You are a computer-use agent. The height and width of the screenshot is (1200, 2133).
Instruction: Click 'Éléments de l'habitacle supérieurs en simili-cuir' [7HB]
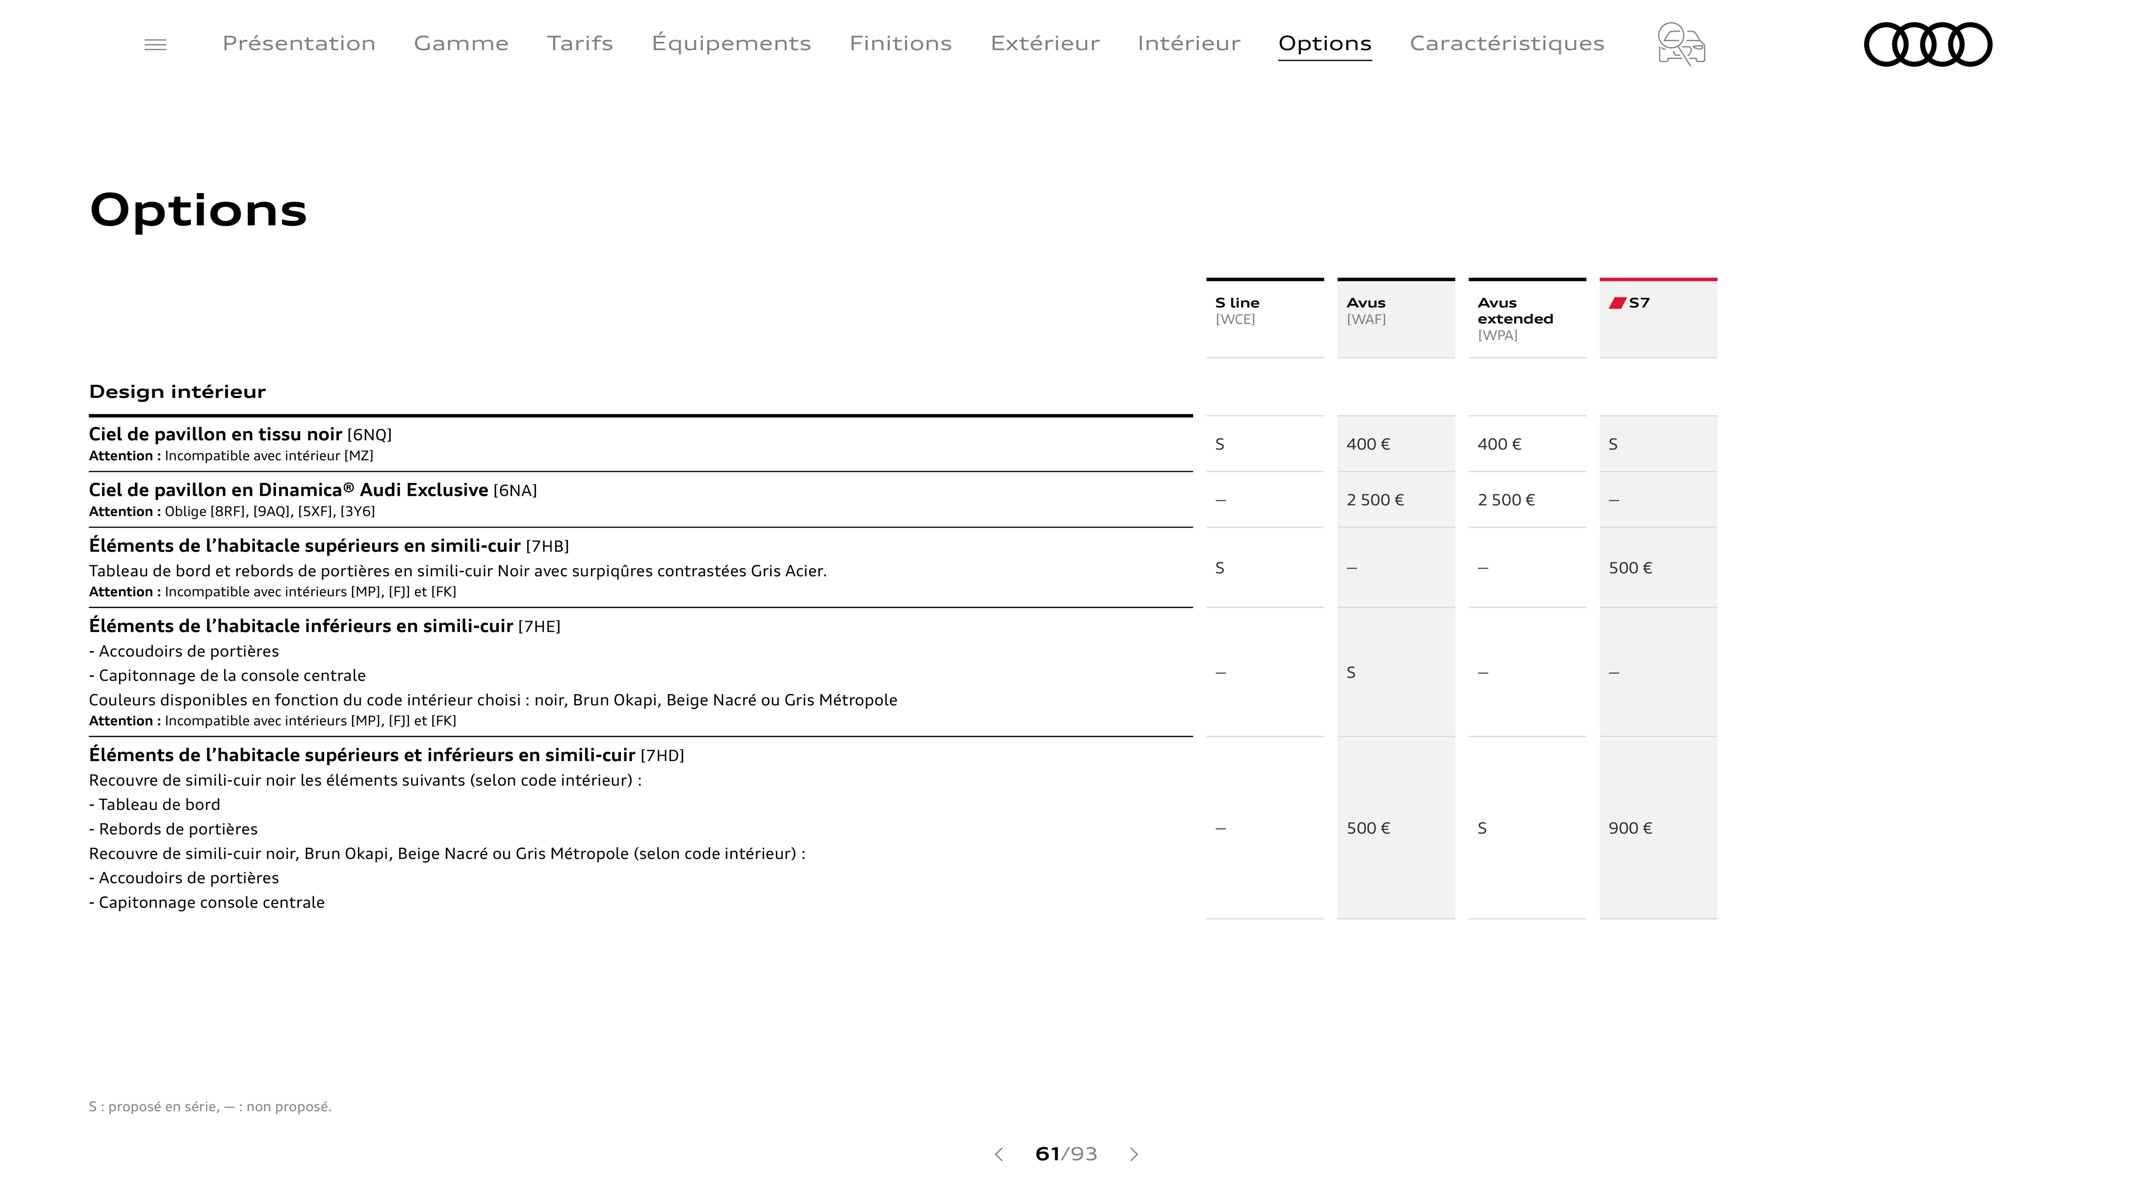(329, 546)
